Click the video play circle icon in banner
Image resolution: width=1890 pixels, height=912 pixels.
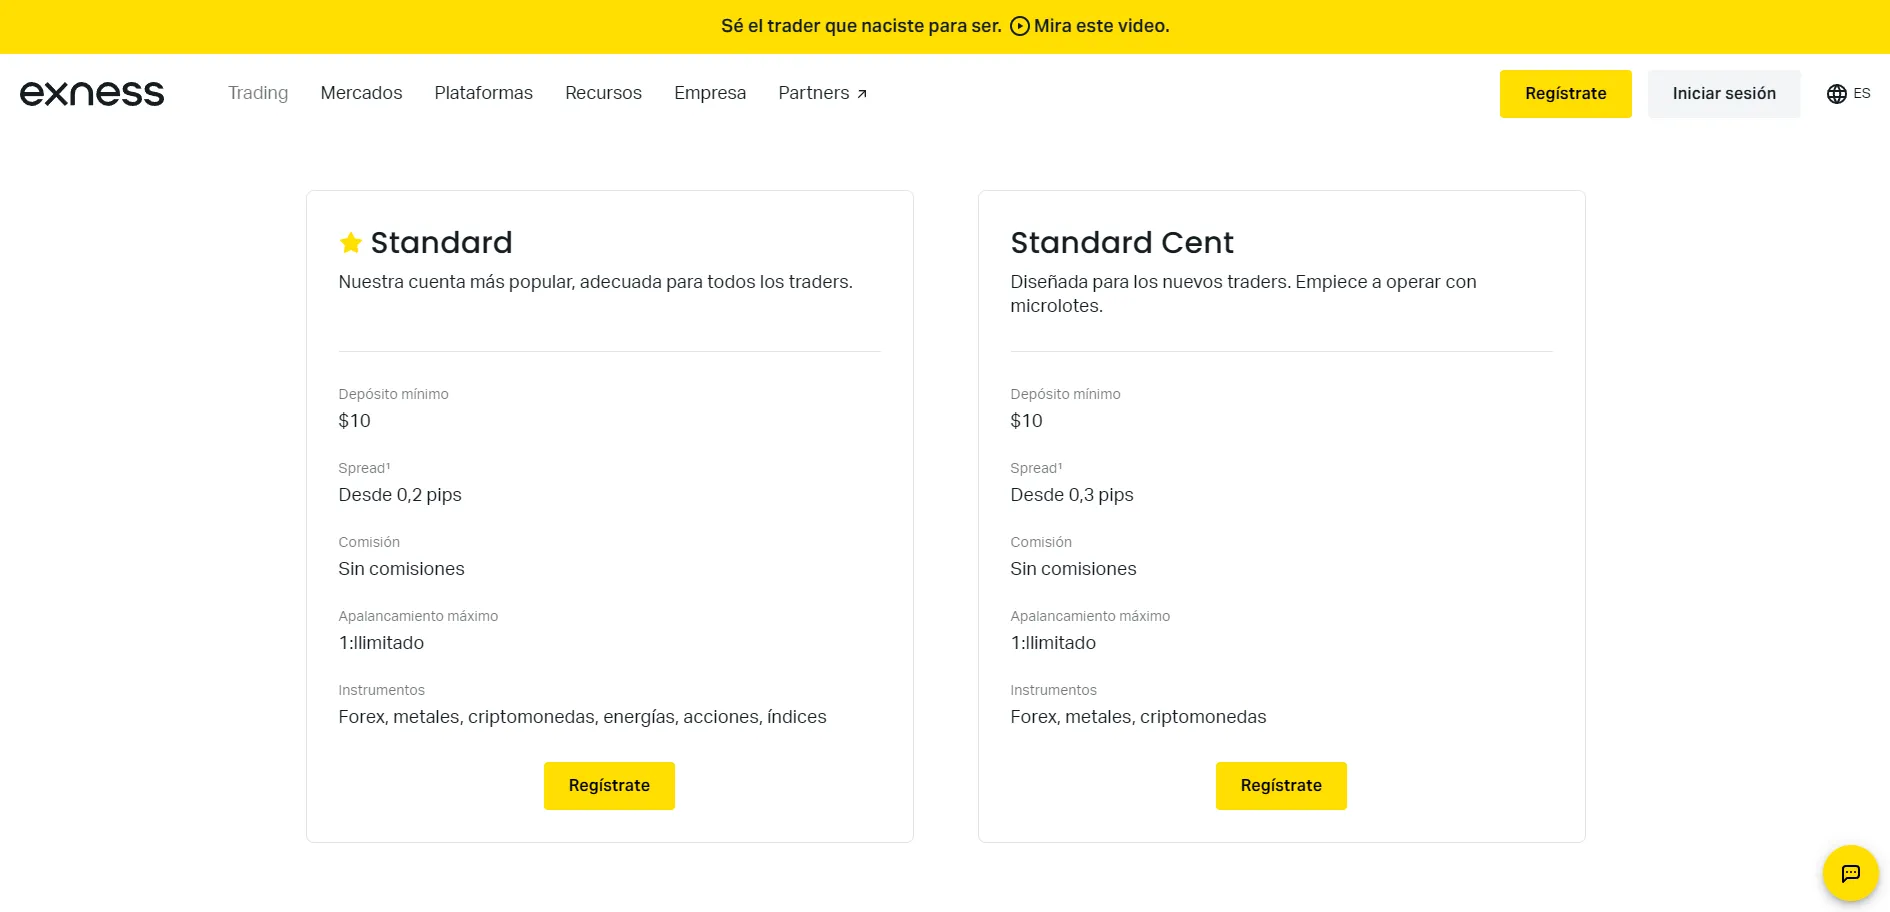click(1020, 26)
